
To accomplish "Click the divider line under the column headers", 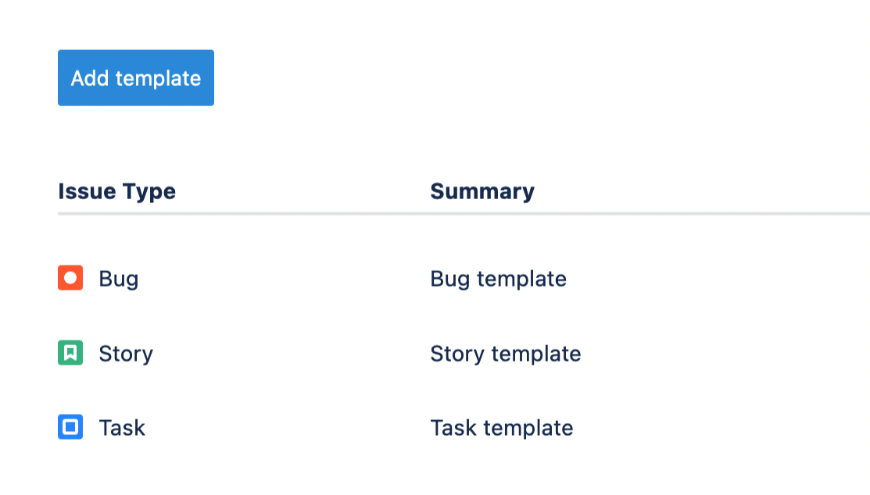I will [x=464, y=214].
